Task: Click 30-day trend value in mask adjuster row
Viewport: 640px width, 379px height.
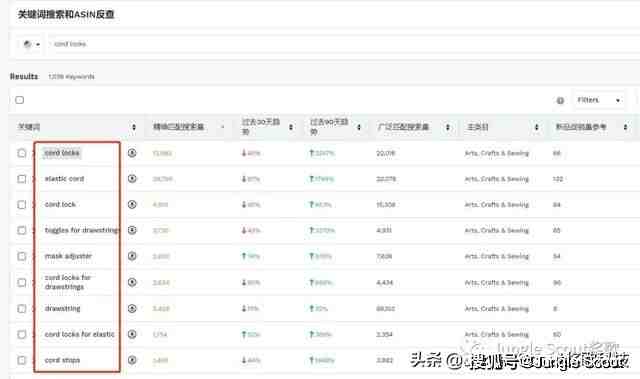Action: click(251, 256)
